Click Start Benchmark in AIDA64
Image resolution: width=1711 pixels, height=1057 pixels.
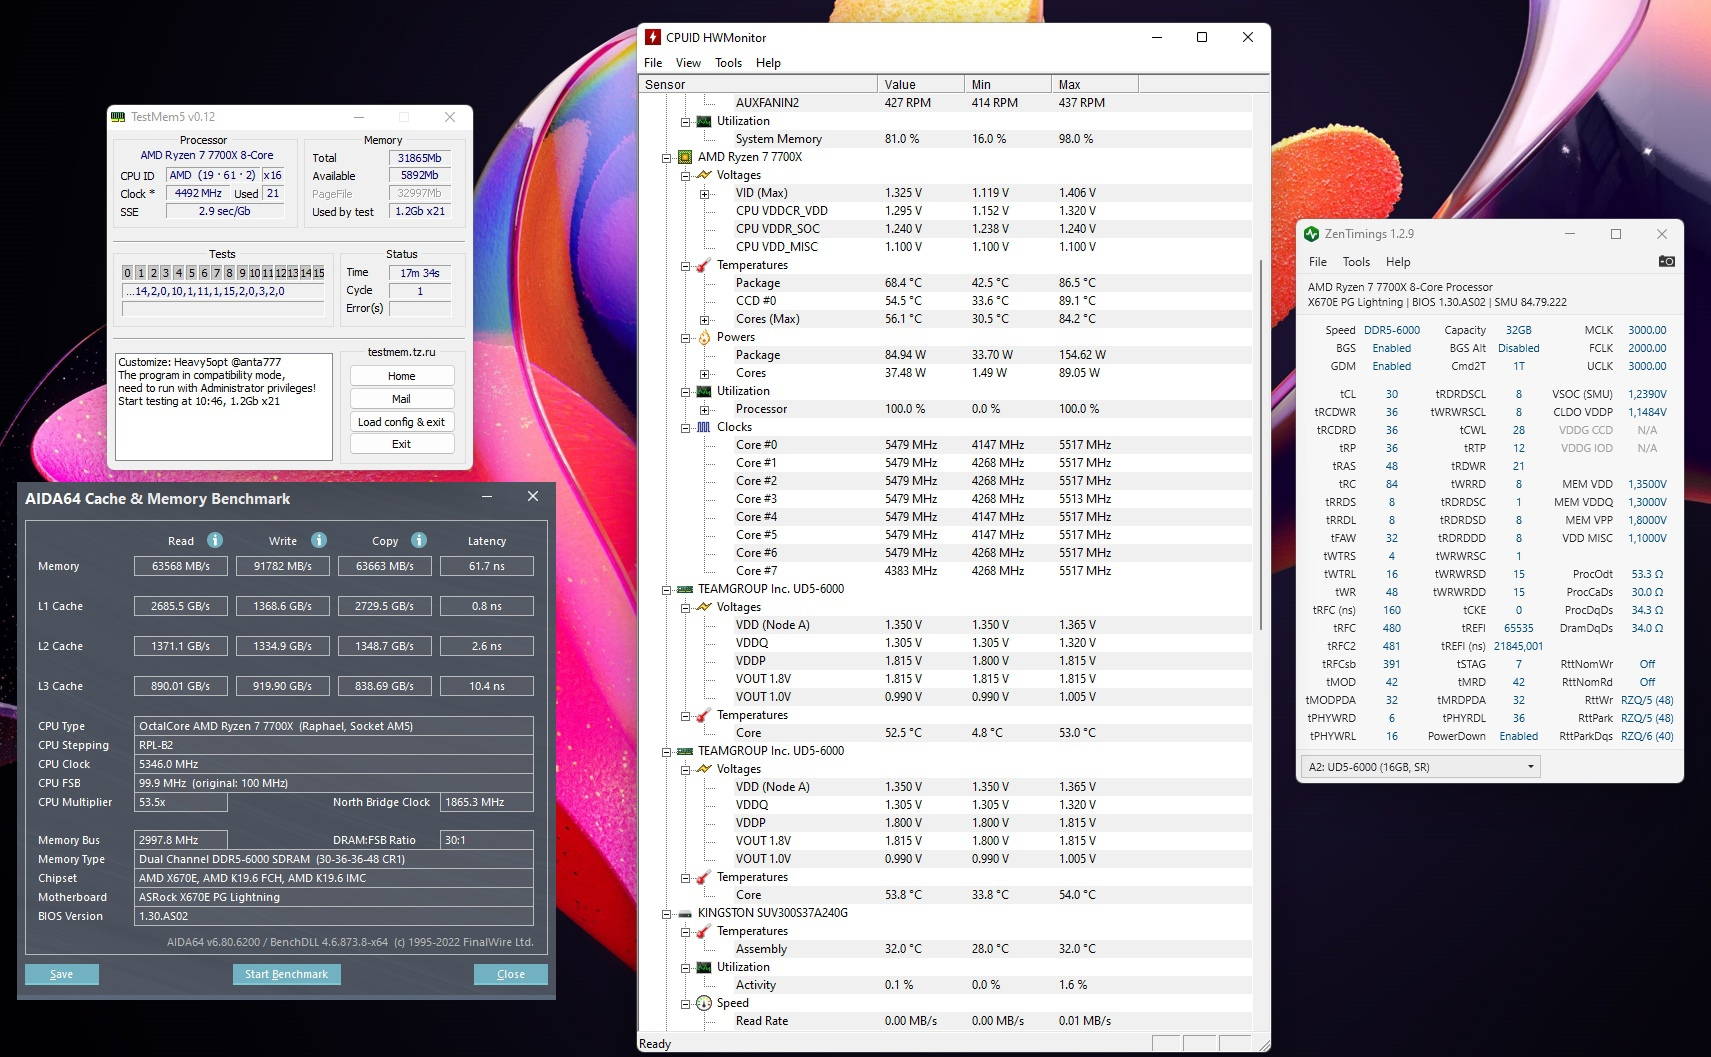pos(287,974)
